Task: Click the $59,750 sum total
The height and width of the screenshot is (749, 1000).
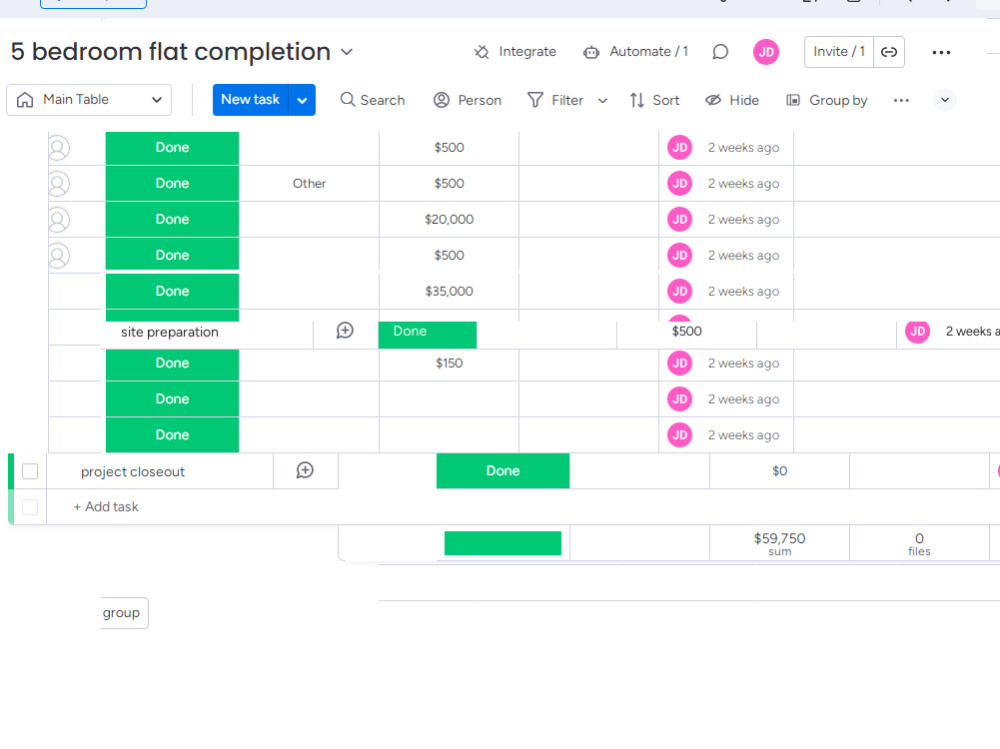Action: click(779, 544)
